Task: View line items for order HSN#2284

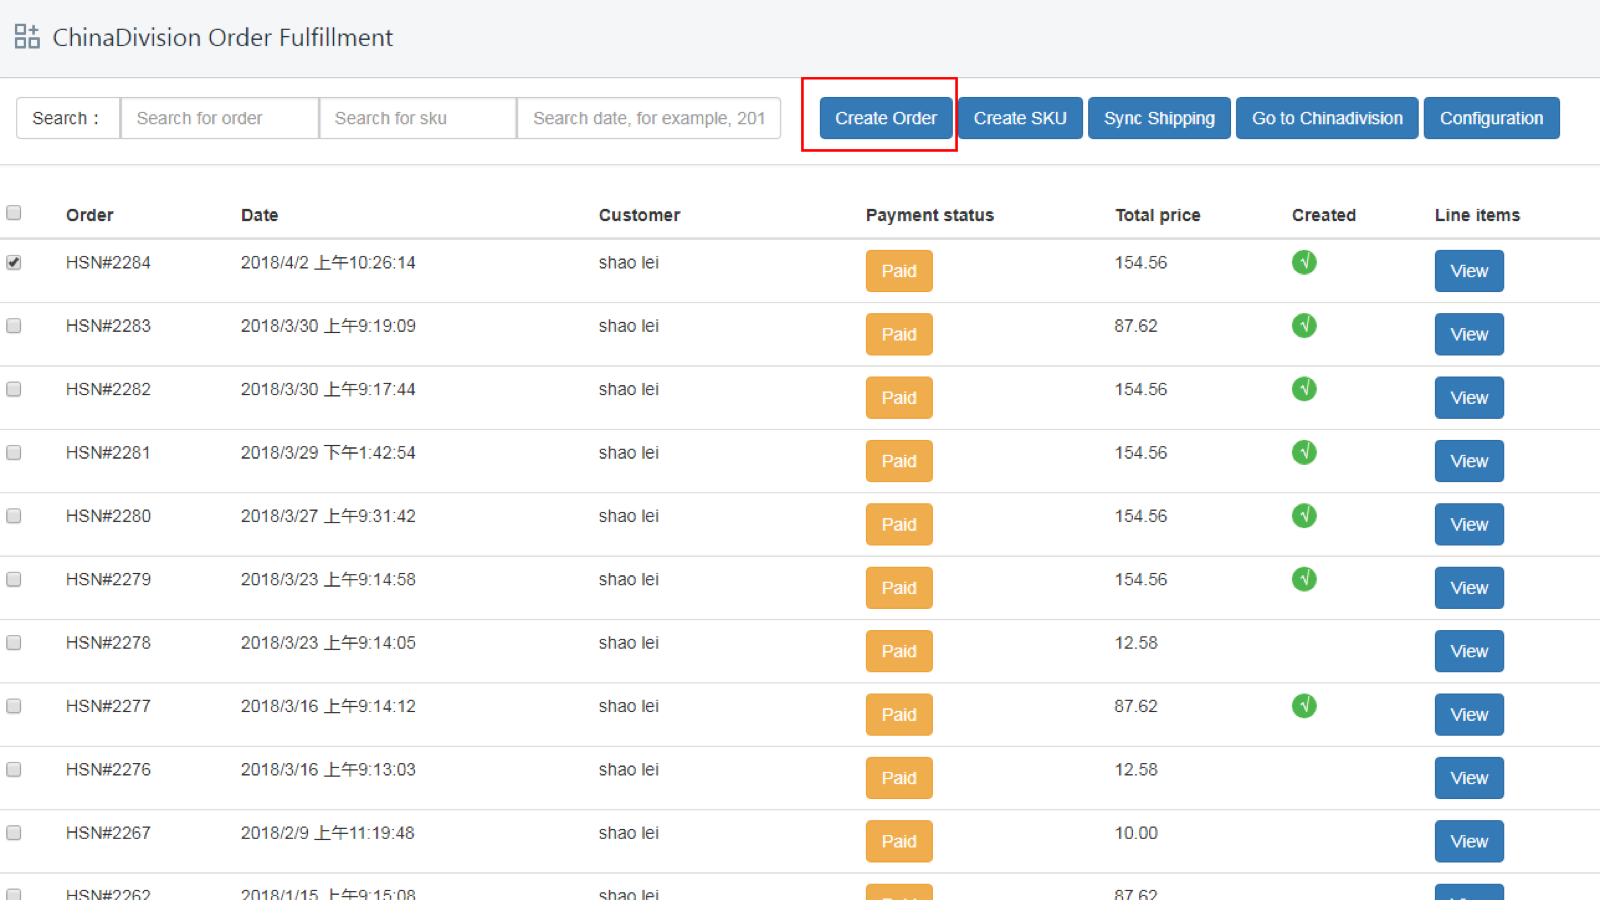Action: click(x=1468, y=270)
